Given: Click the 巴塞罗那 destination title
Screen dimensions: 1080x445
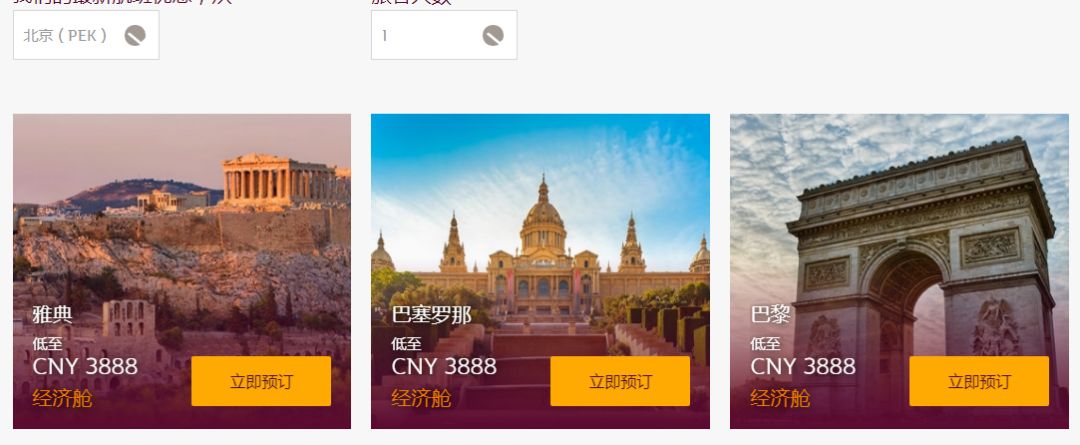Looking at the screenshot, I should pyautogui.click(x=431, y=315).
